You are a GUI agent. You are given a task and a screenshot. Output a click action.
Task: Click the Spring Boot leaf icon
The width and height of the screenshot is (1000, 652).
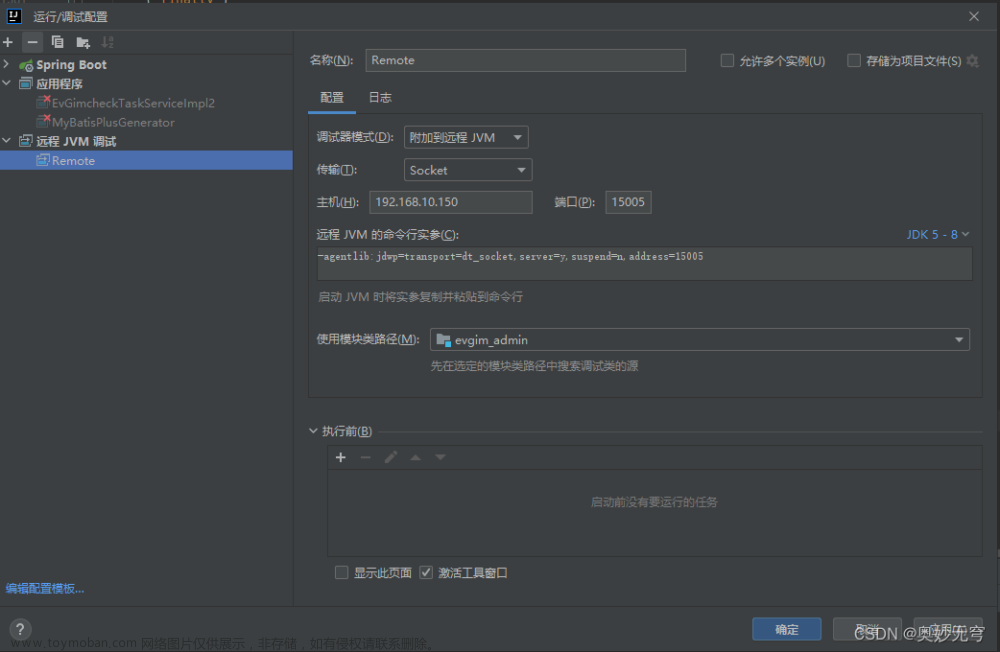(x=26, y=65)
